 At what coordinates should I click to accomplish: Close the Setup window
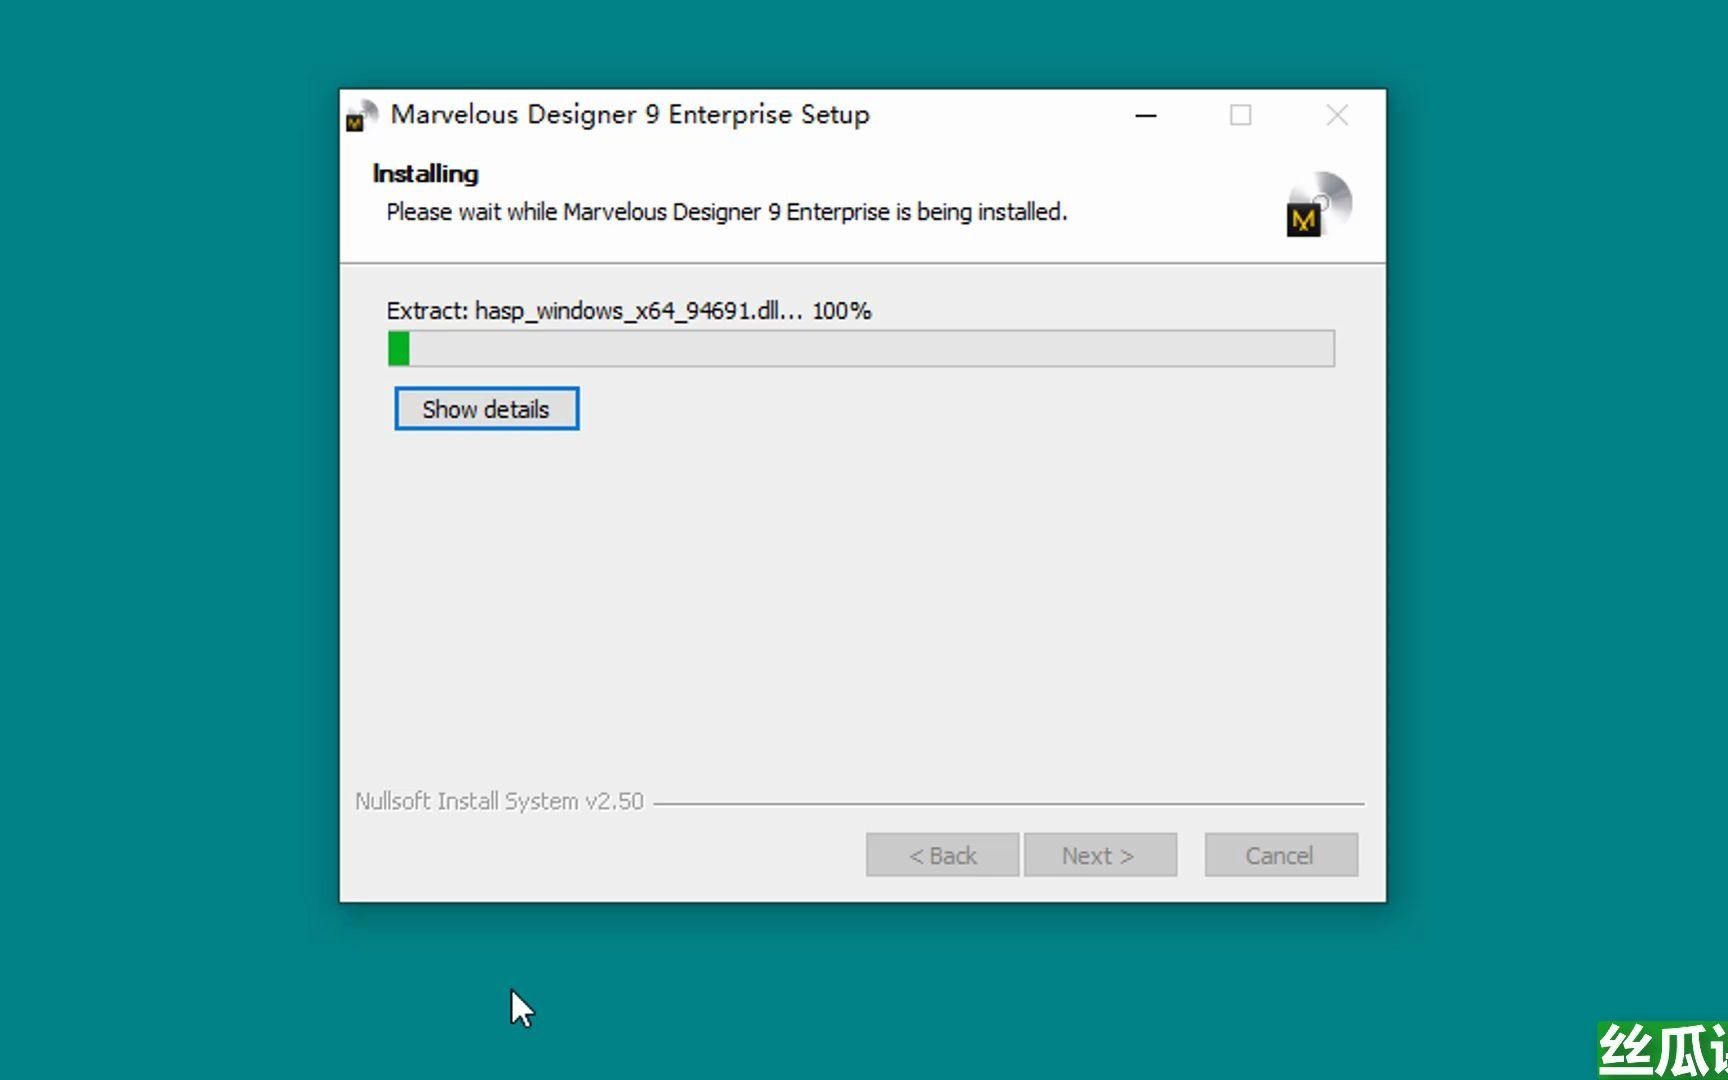click(1337, 116)
